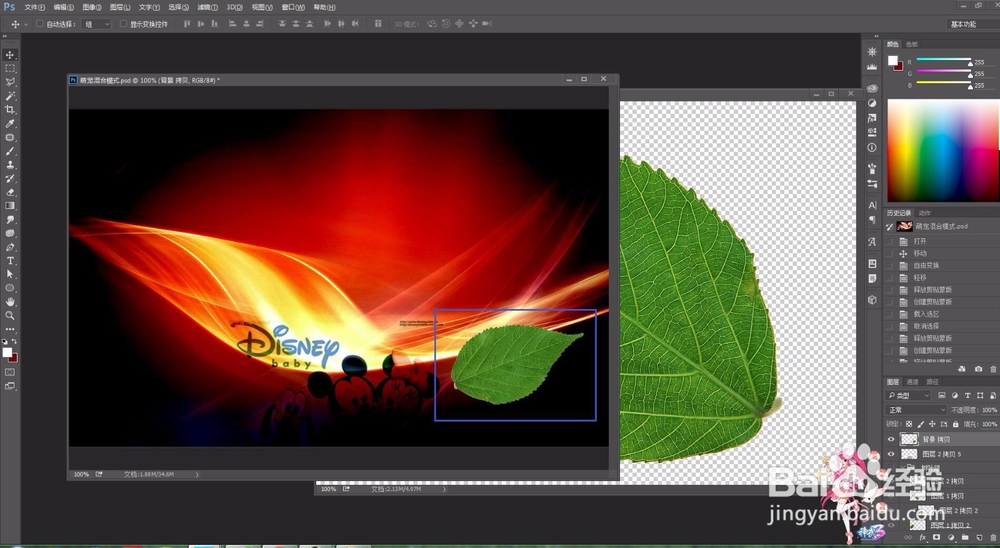Expand the collapsed icon panel dock

coord(876,36)
